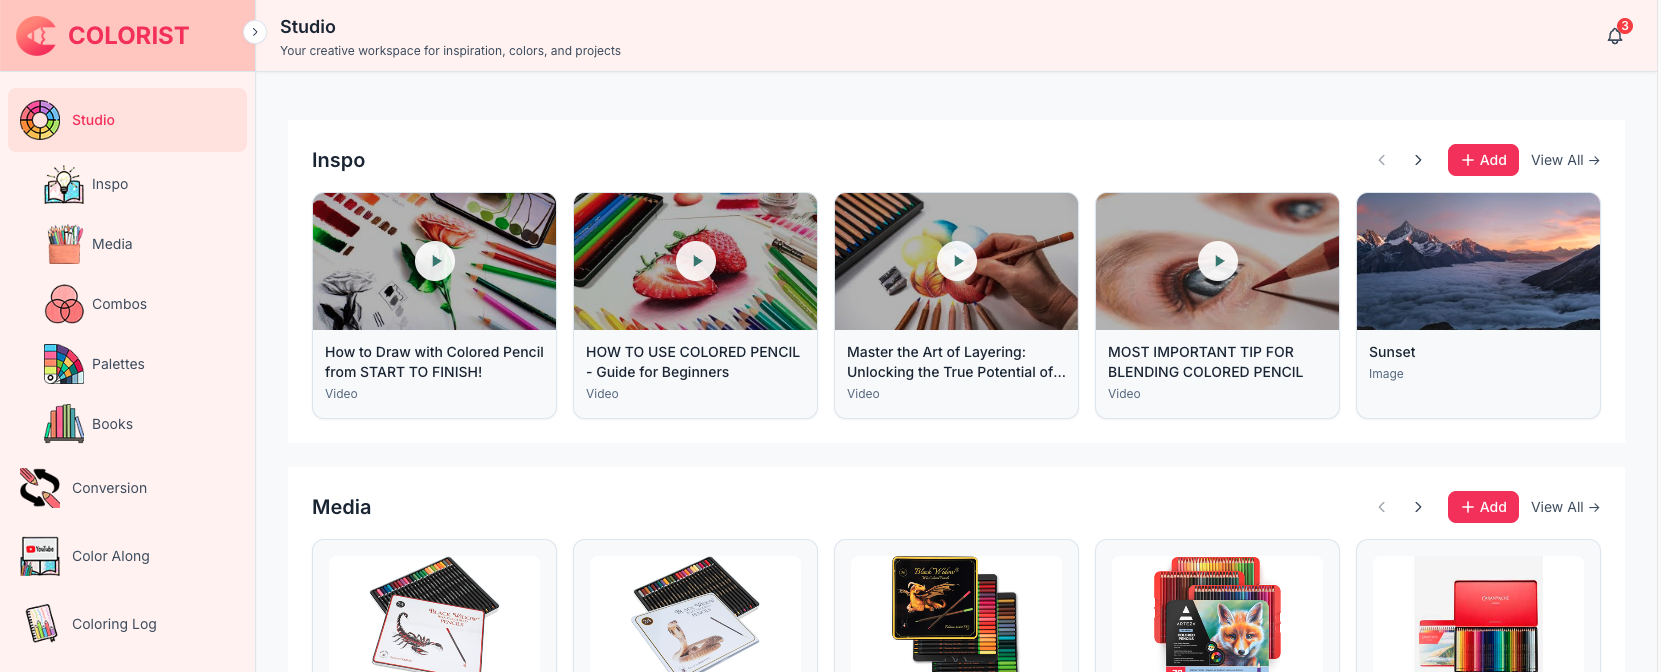Open the Color Along YouTube icon
The width and height of the screenshot is (1661, 672).
40,556
